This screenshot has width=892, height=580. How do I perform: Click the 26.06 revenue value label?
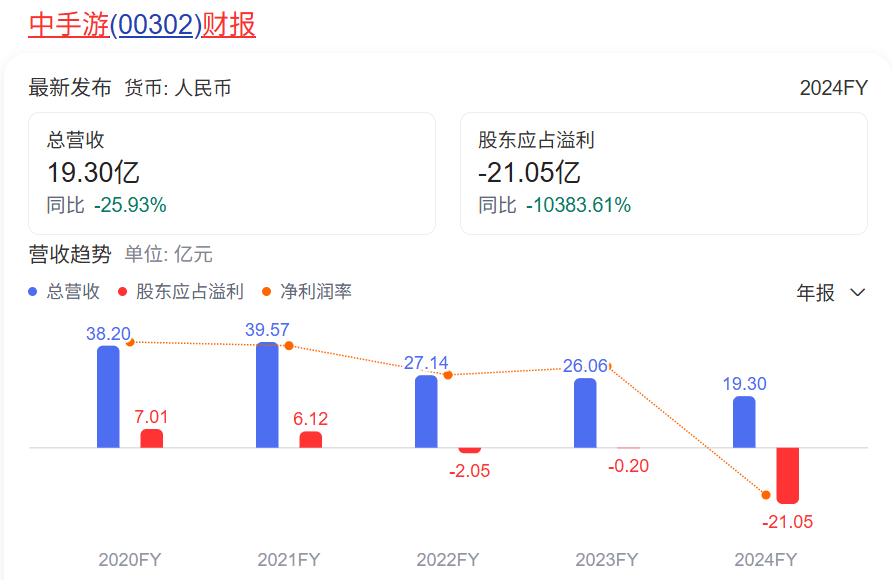pos(585,366)
